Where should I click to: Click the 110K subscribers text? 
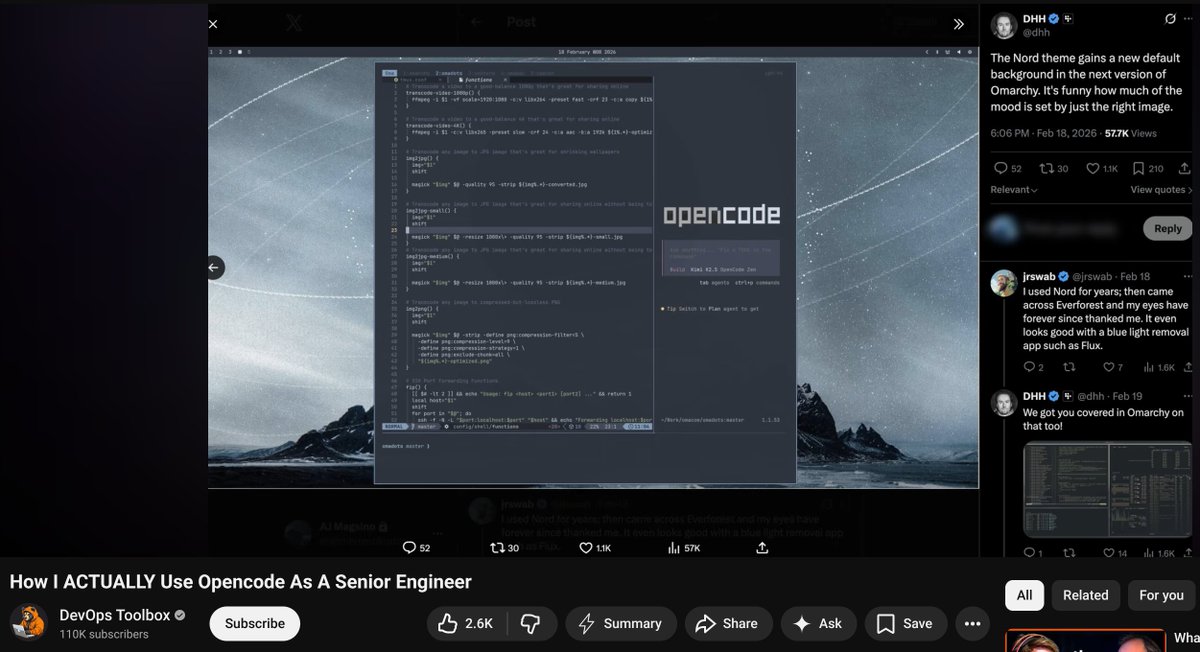point(104,634)
